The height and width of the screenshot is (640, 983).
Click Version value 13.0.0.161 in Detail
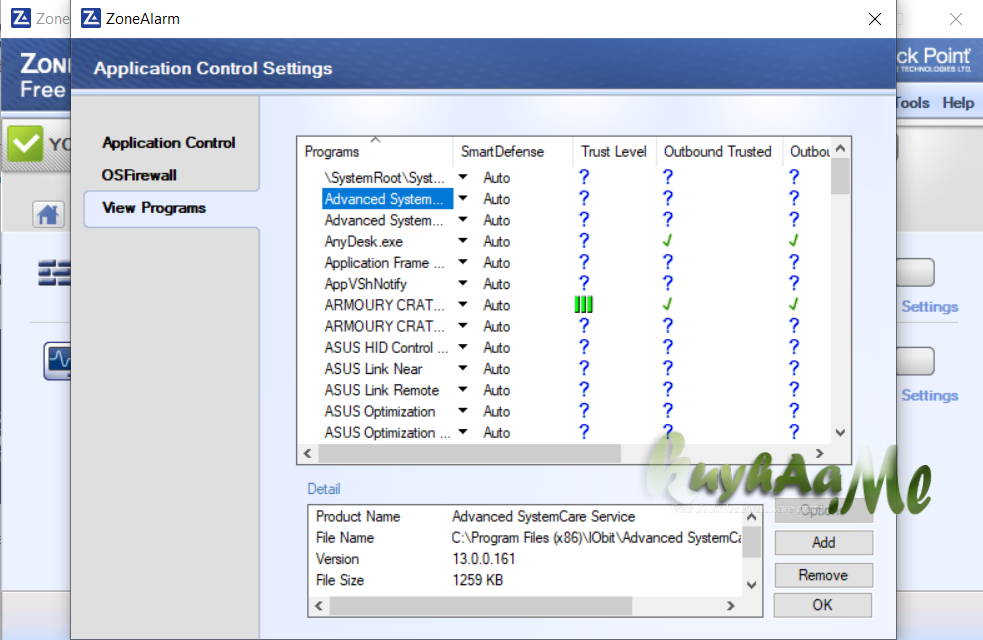(483, 559)
